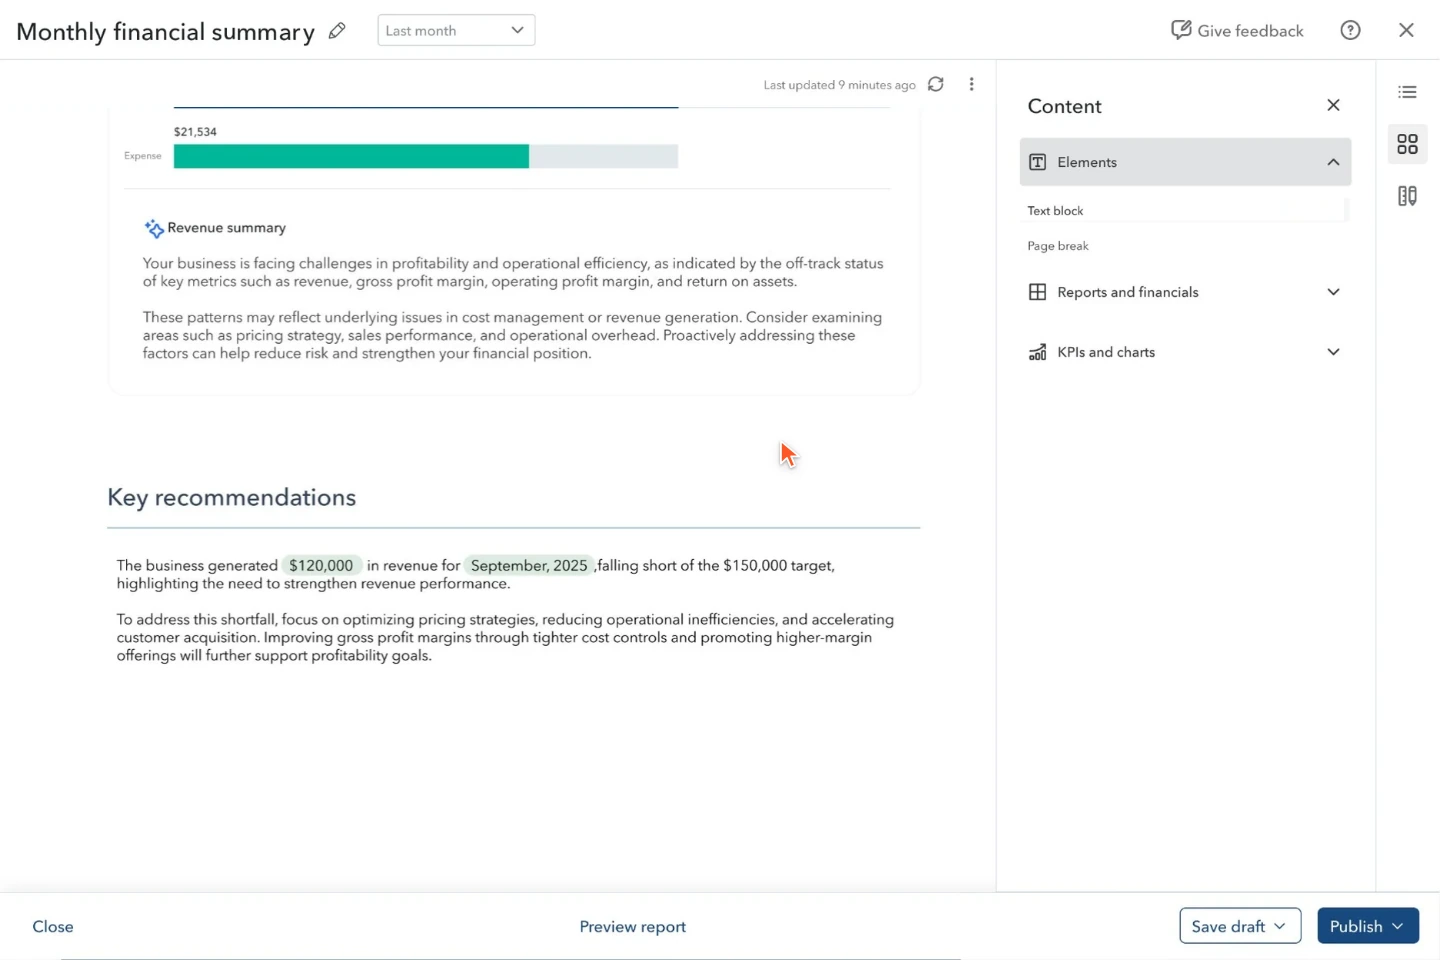Open the Save draft dropdown arrow
Image resolution: width=1440 pixels, height=960 pixels.
[x=1280, y=926]
